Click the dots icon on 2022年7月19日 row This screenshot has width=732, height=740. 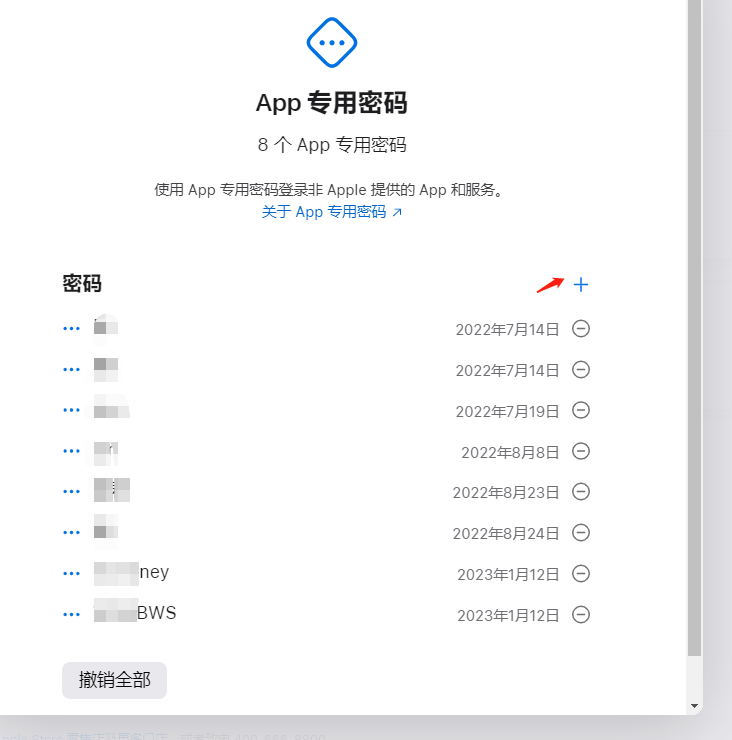[71, 410]
